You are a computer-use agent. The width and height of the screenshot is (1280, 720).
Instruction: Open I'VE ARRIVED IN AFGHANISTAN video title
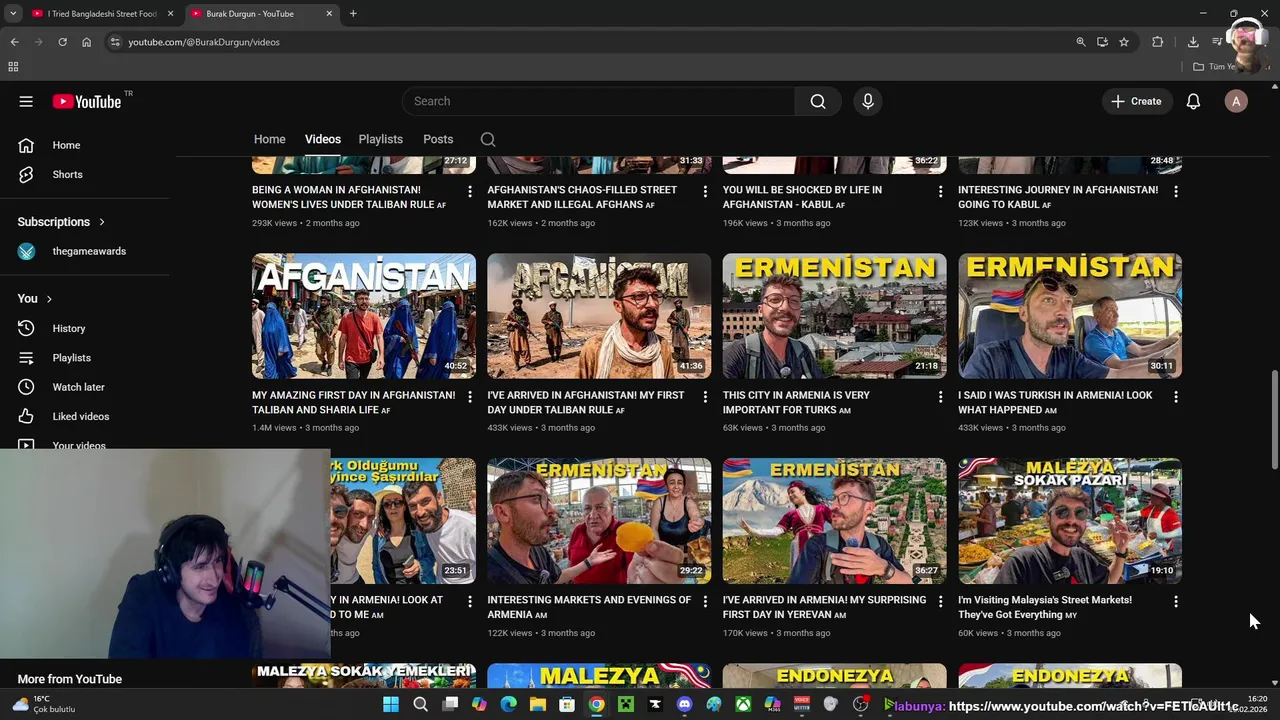click(x=586, y=402)
